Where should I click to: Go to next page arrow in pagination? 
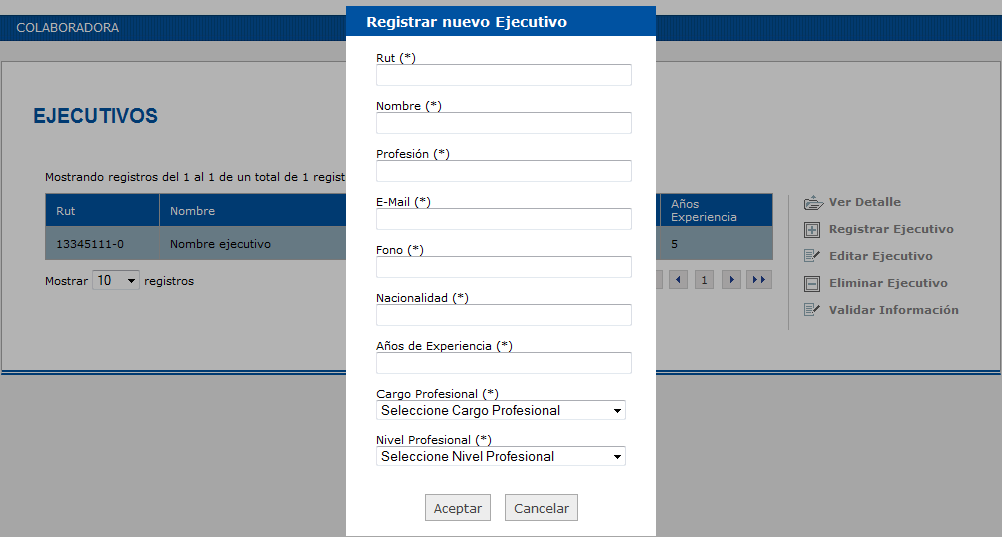click(x=731, y=280)
